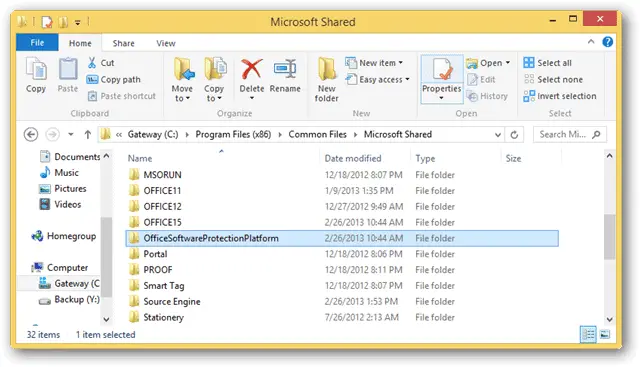
Task: Sort by Date modified column header
Action: pyautogui.click(x=353, y=158)
